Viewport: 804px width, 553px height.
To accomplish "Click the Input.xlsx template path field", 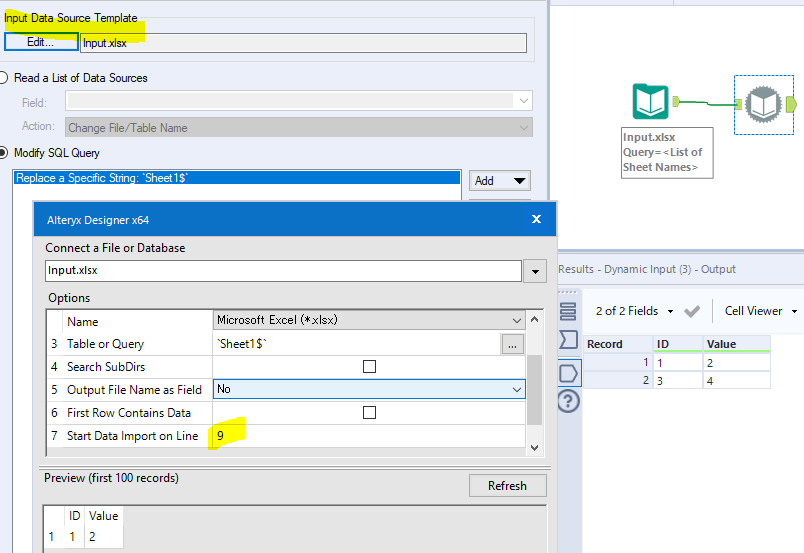I will pyautogui.click(x=304, y=43).
